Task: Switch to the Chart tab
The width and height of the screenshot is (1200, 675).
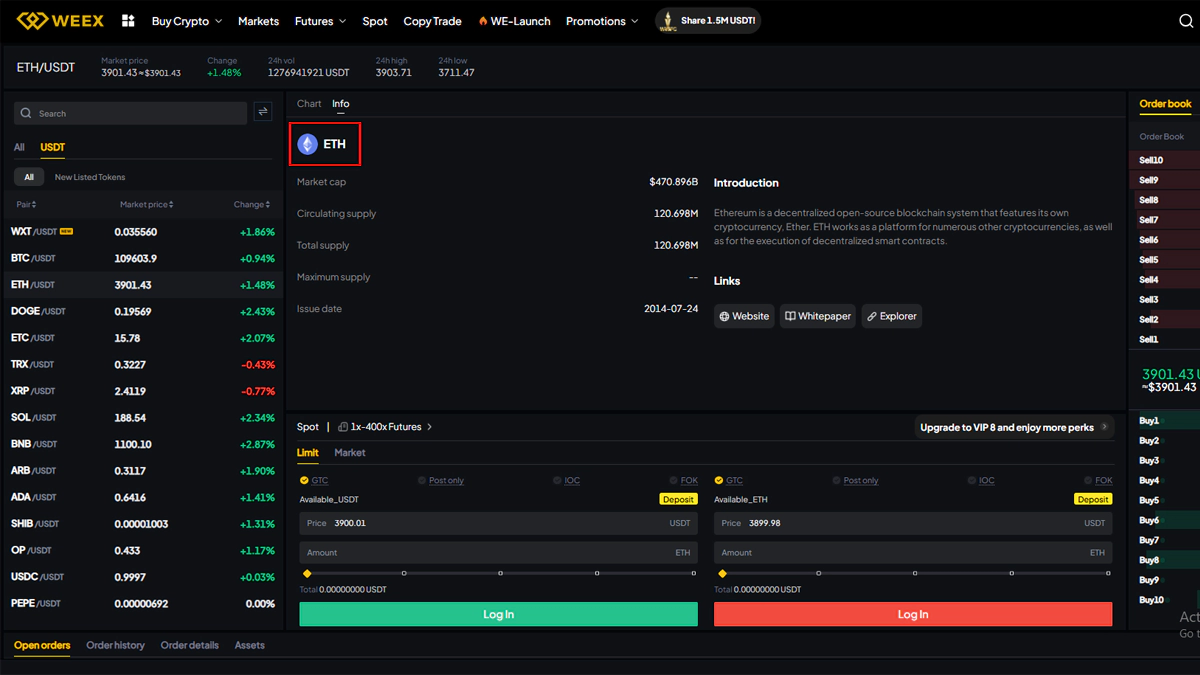Action: coord(309,104)
